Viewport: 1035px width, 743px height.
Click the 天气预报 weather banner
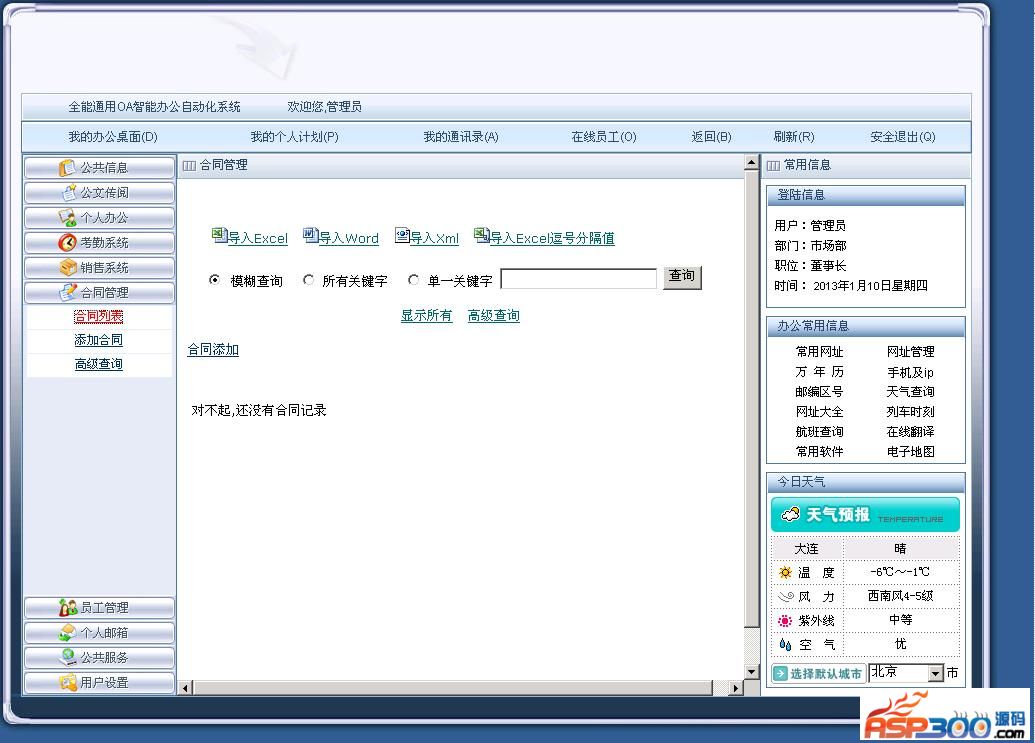(x=865, y=515)
